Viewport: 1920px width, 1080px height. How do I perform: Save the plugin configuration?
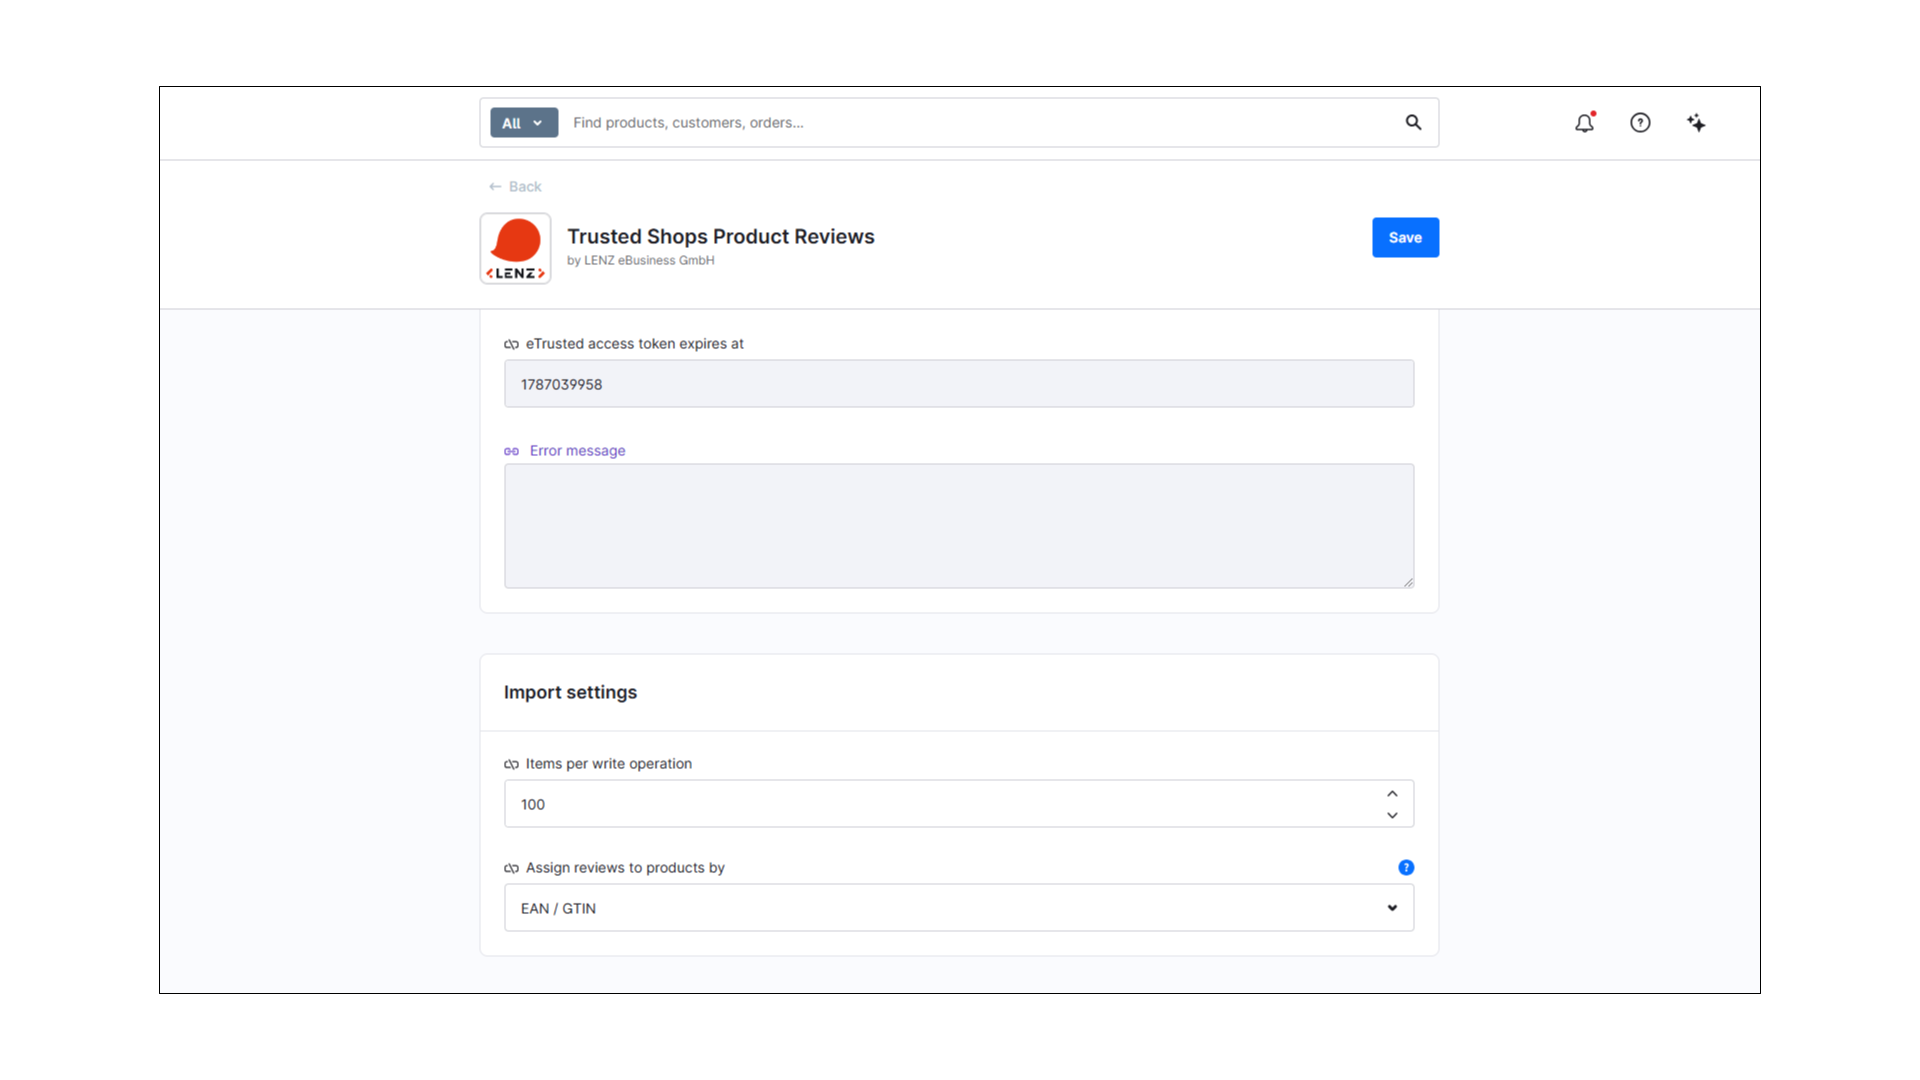point(1405,237)
